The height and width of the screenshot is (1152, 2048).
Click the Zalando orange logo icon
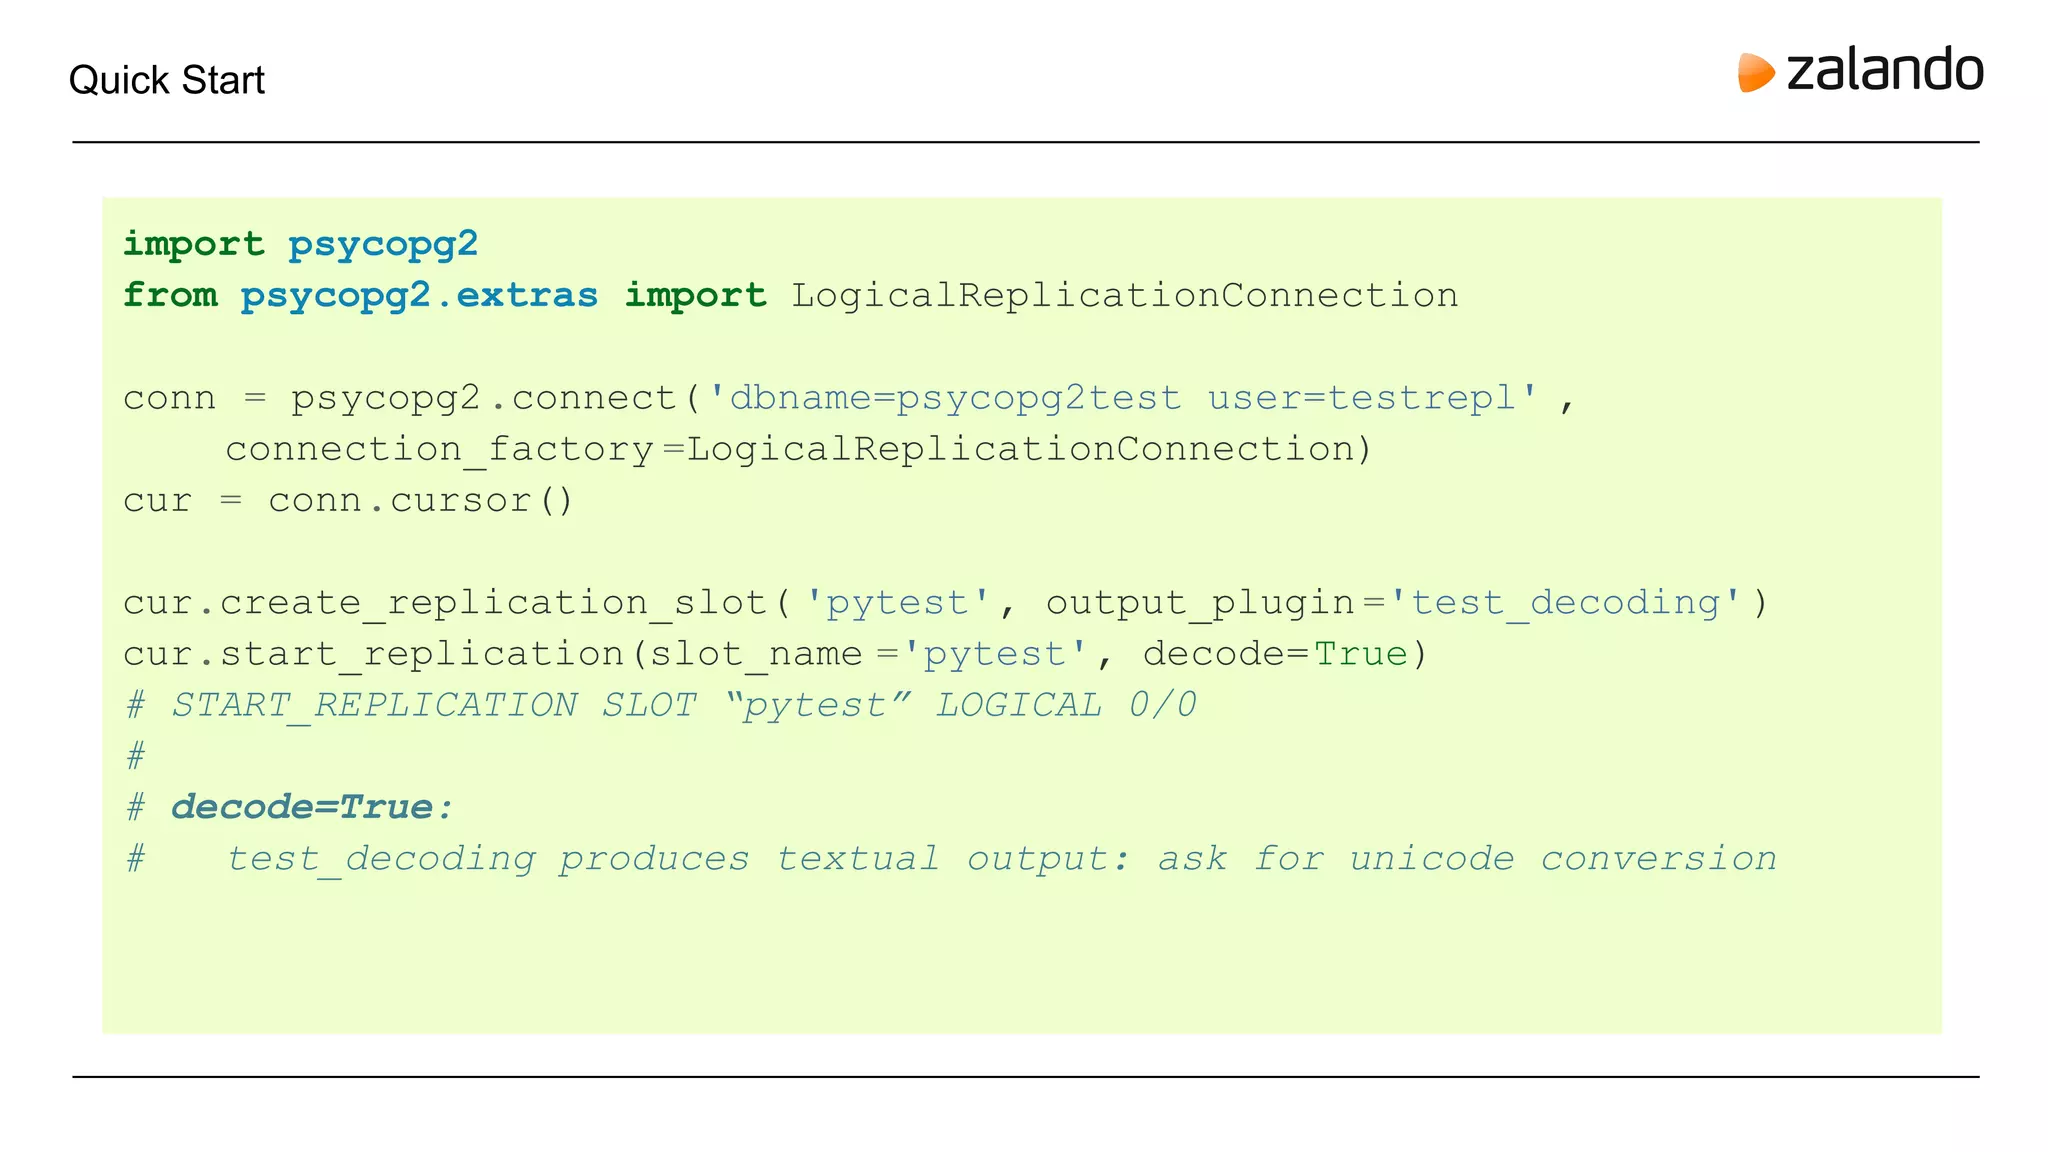(1756, 73)
